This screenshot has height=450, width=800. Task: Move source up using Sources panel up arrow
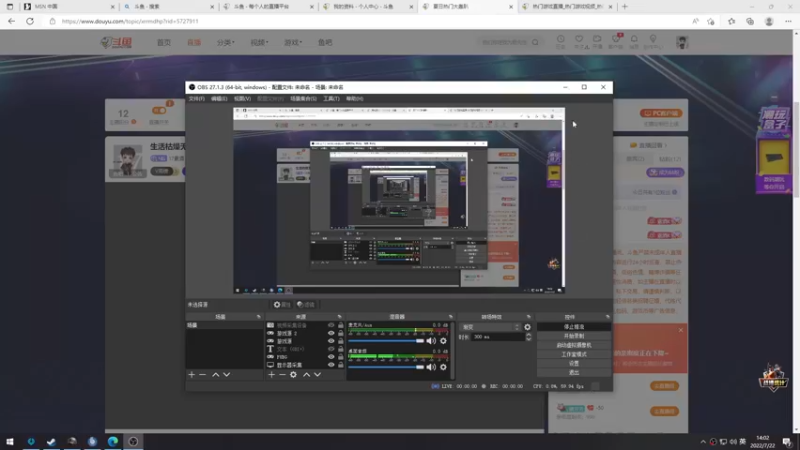(307, 374)
